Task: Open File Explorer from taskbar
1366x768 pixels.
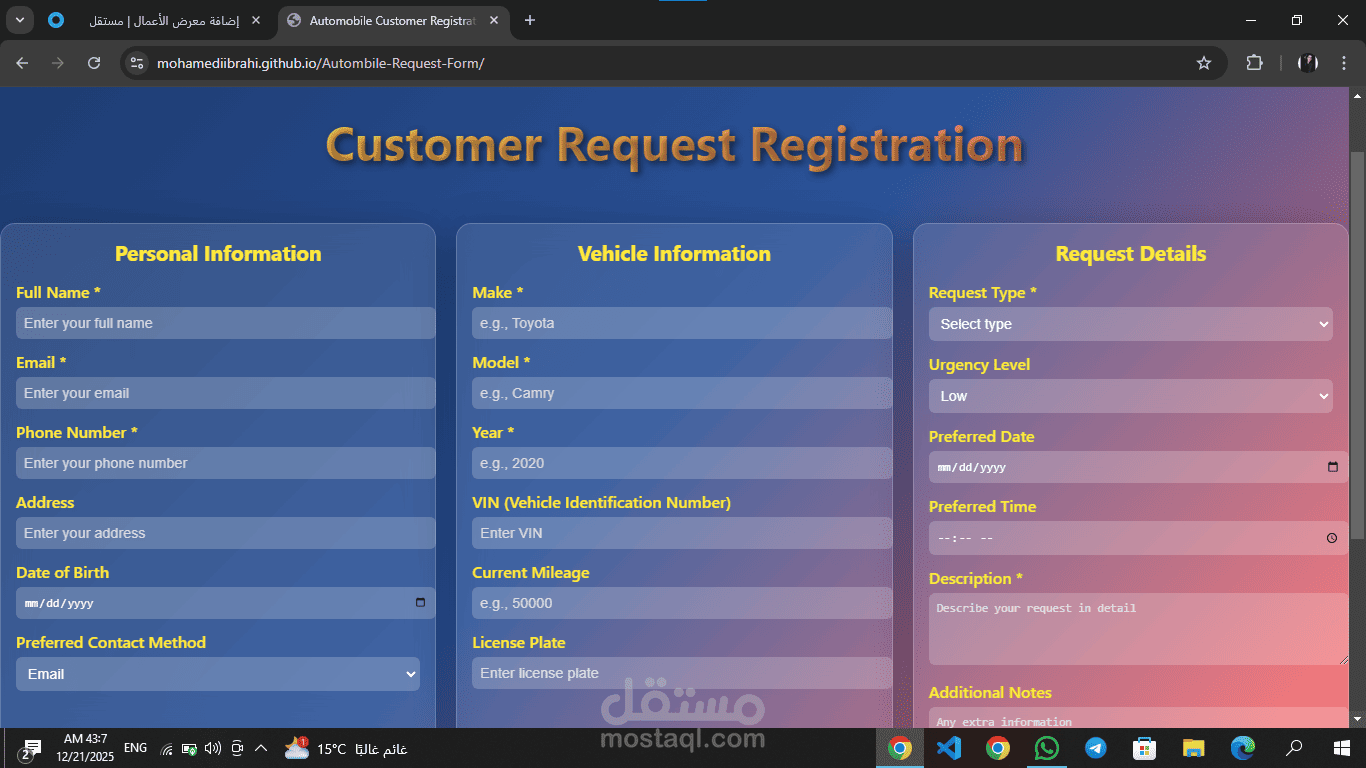Action: tap(1193, 748)
